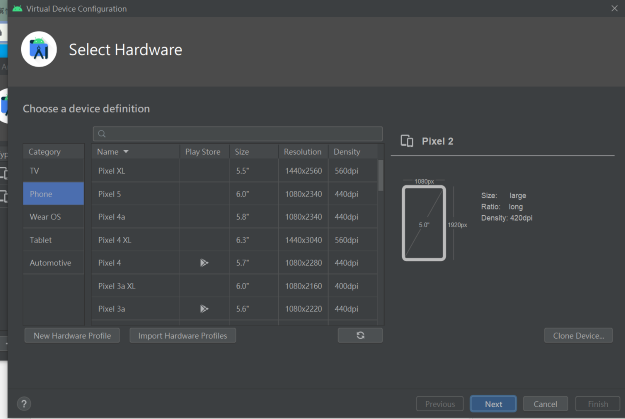Viewport: 625px width, 419px height.
Task: Close the Virtual Device Configuration dialog
Action: pyautogui.click(x=614, y=8)
